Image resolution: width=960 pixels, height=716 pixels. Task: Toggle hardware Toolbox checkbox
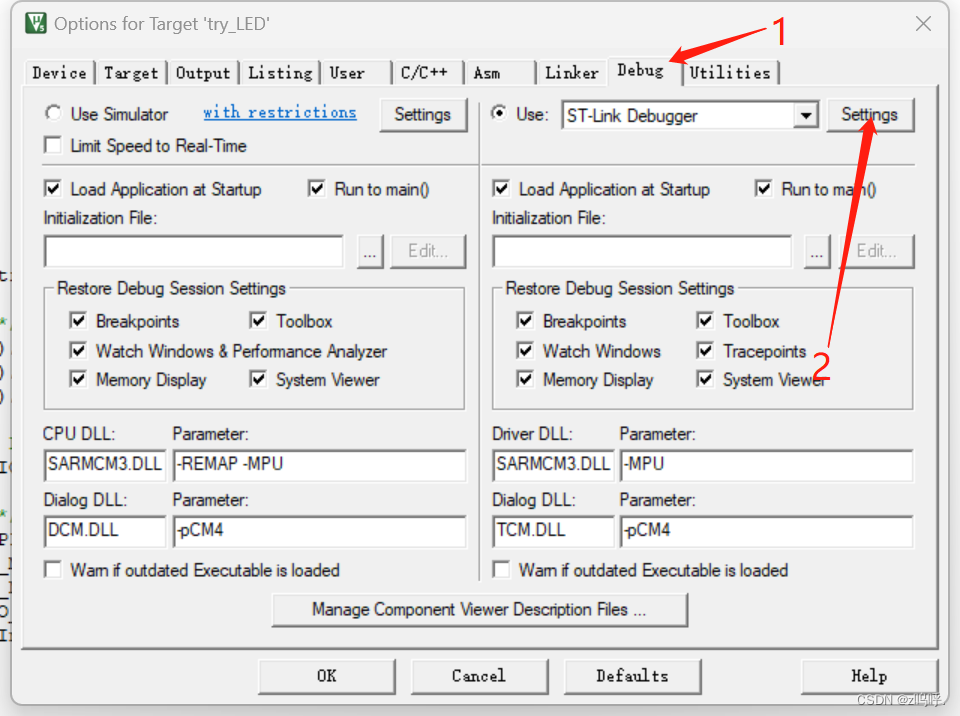pos(705,320)
